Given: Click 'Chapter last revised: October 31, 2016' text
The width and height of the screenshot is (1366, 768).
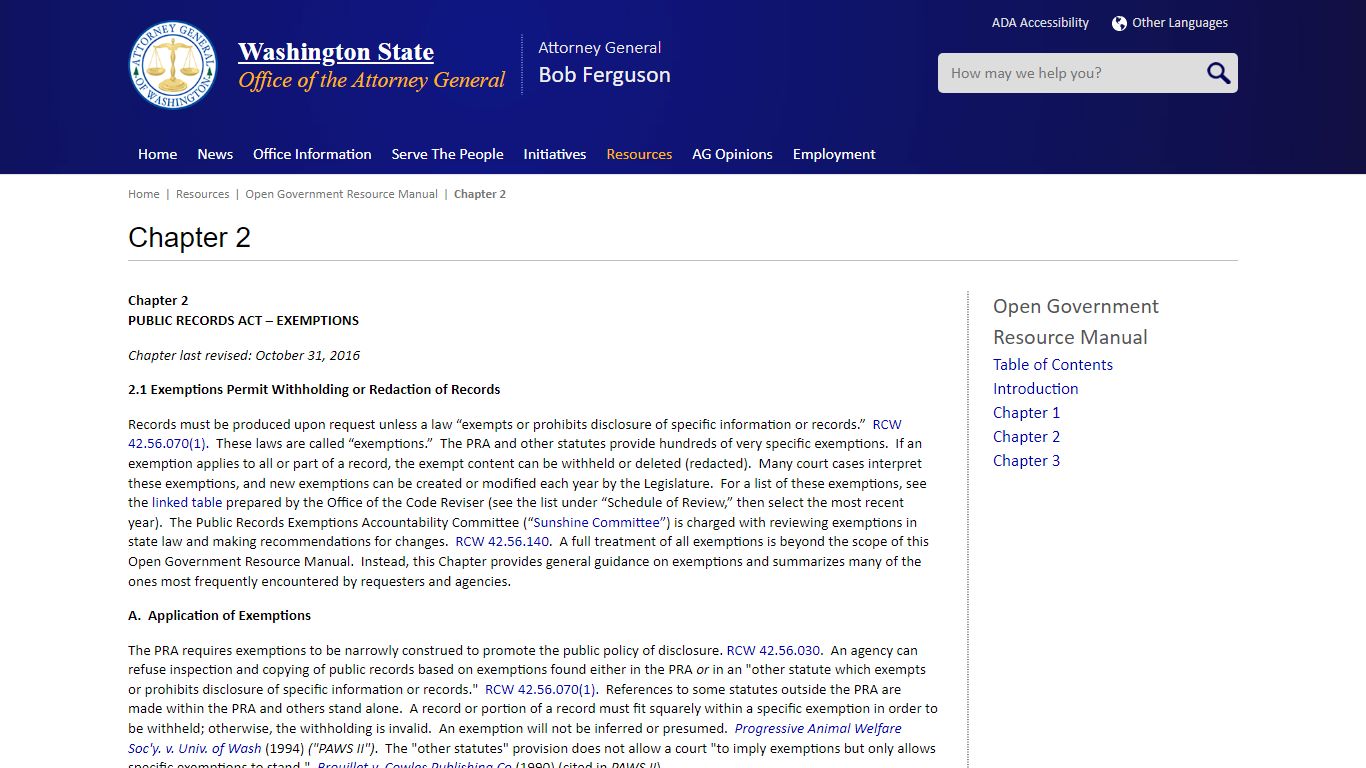Looking at the screenshot, I should 244,355.
